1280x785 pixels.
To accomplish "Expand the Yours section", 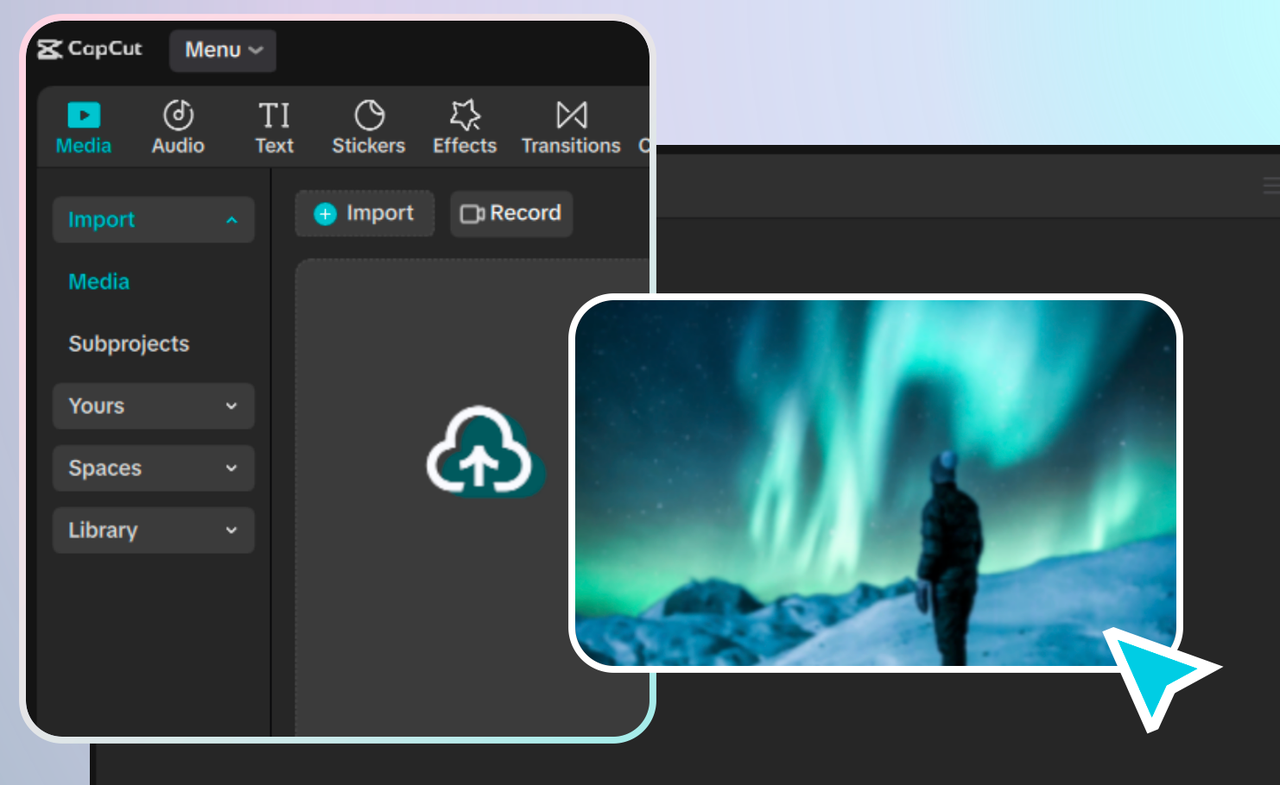I will 153,406.
